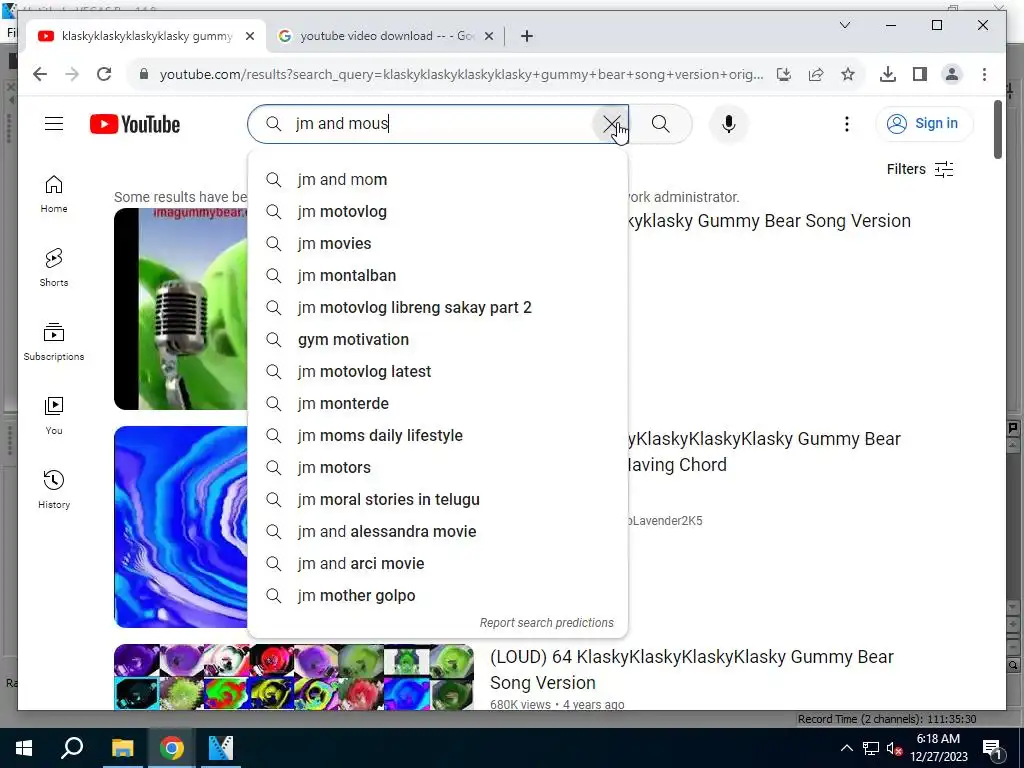Open Shorts in the sidebar
The image size is (1024, 768).
[x=54, y=268]
